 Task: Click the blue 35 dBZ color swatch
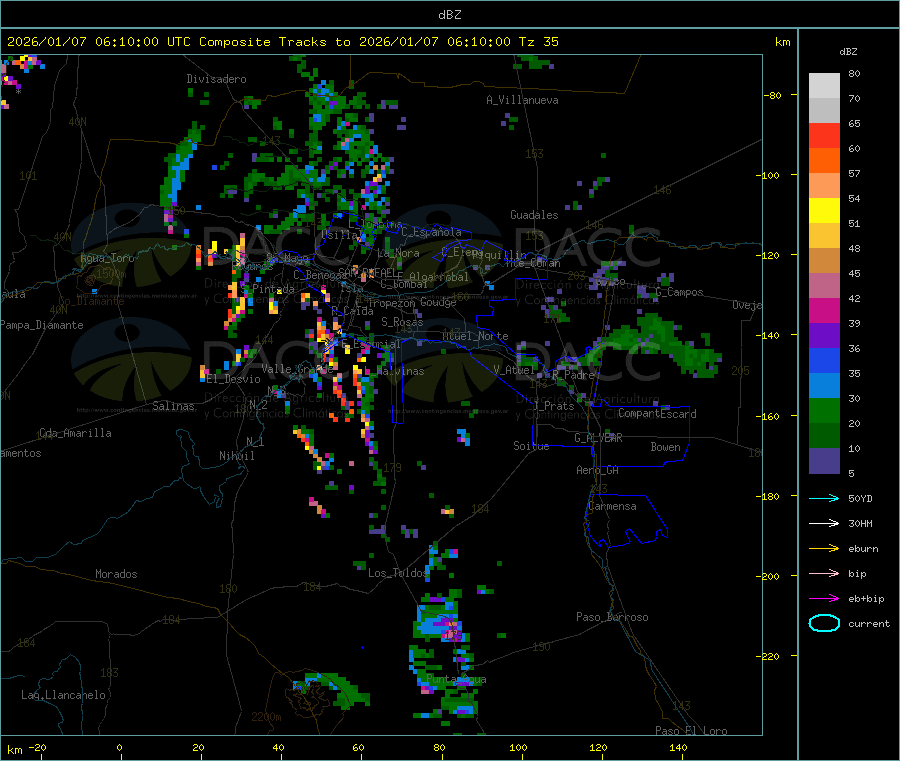coord(824,360)
